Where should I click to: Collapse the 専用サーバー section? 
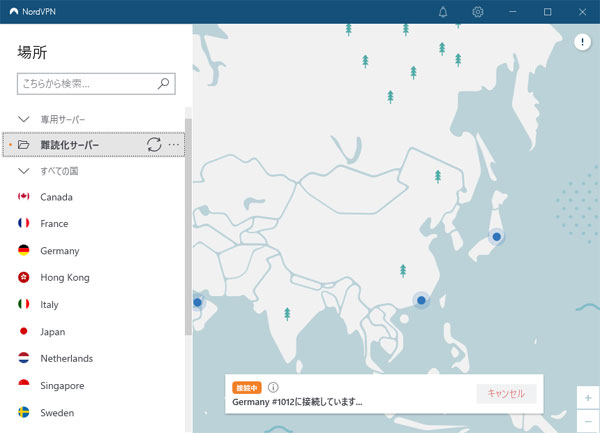(x=24, y=119)
